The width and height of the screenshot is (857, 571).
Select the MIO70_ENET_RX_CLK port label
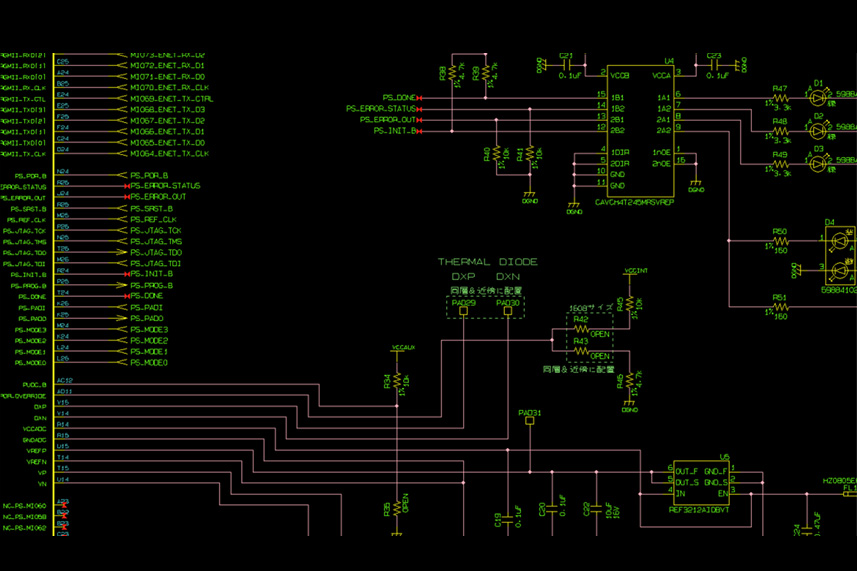169,87
